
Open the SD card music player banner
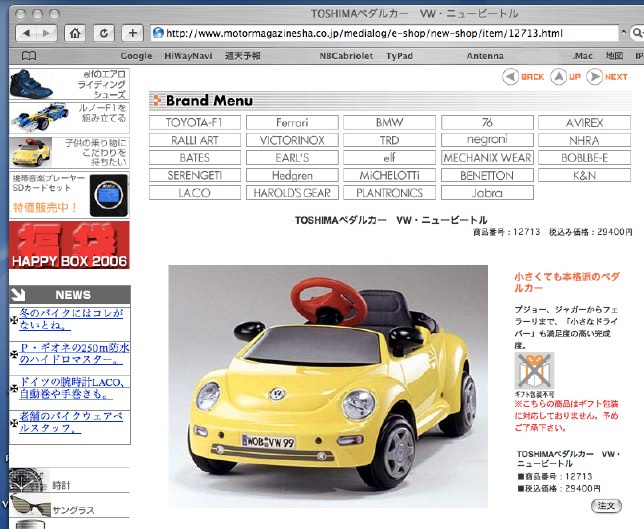tap(69, 195)
